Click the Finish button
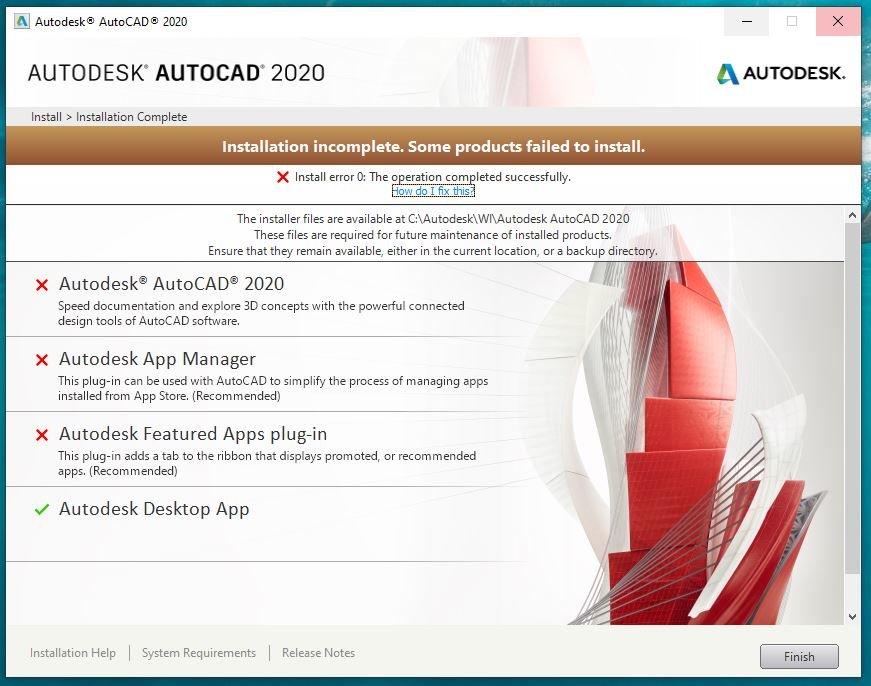This screenshot has height=686, width=871. tap(799, 657)
